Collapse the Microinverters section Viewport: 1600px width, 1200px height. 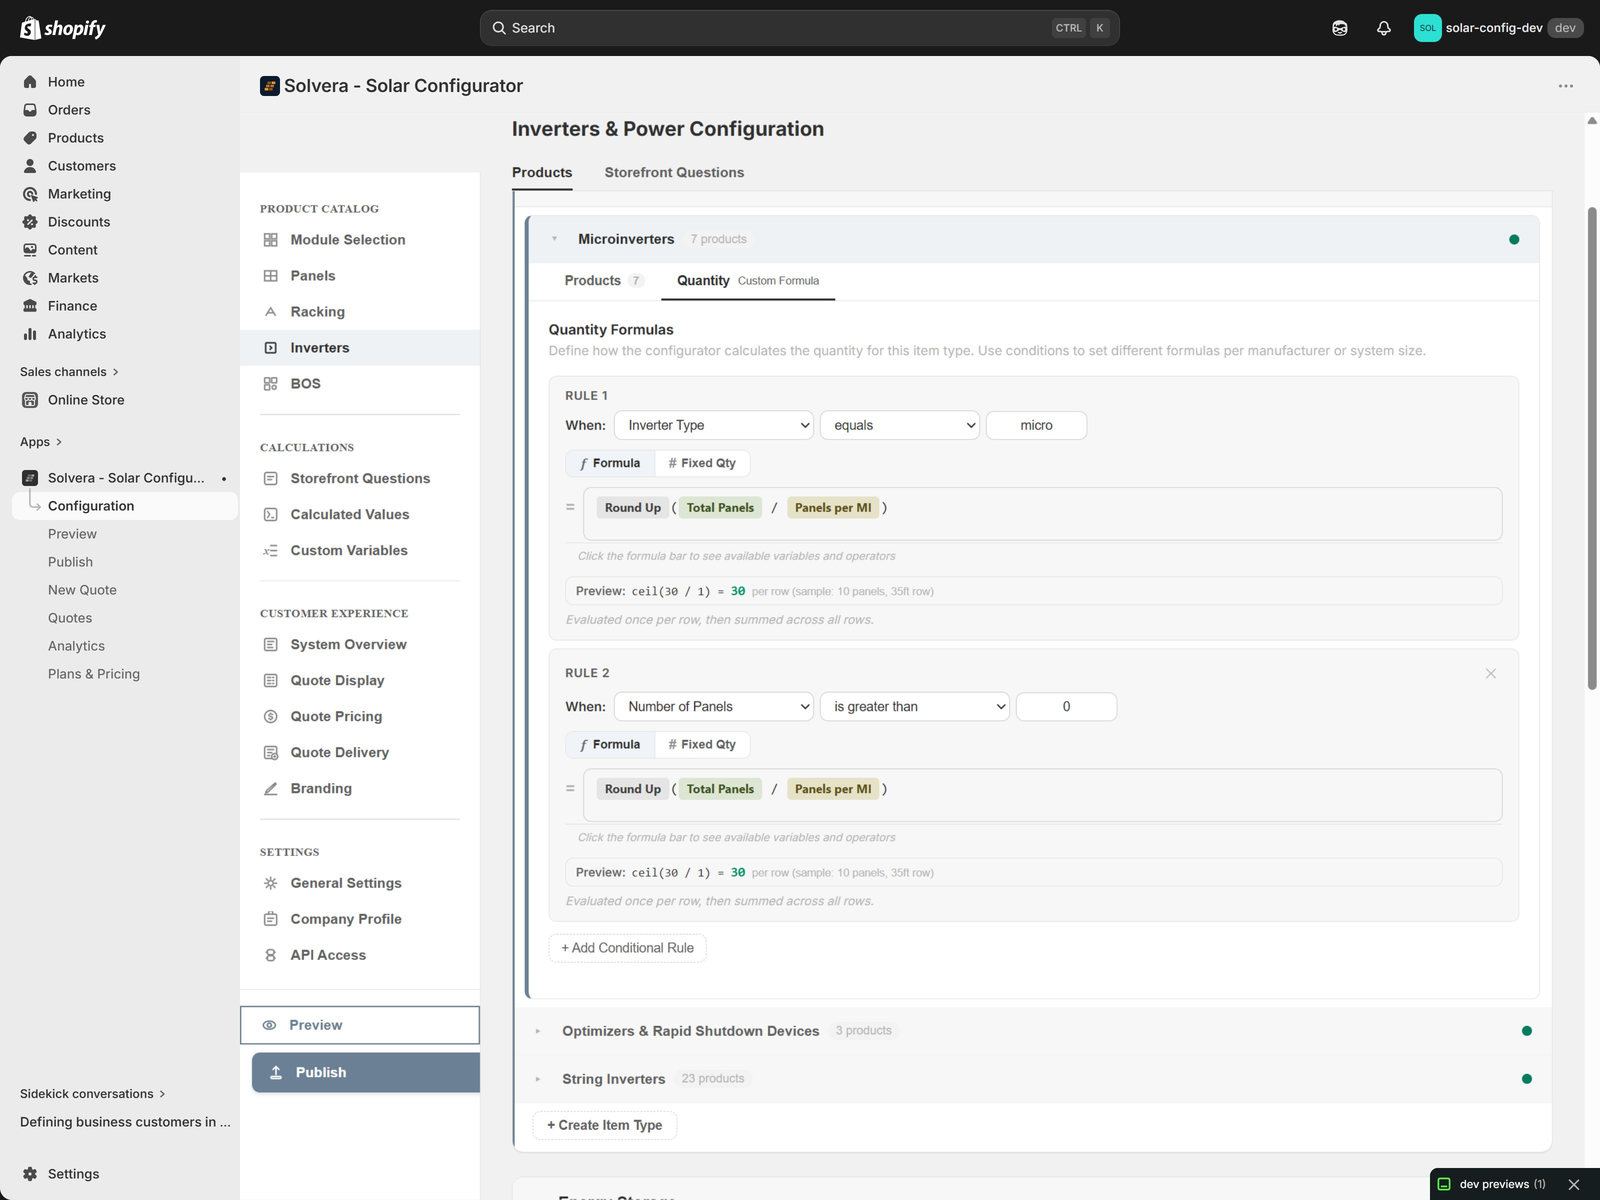555,239
